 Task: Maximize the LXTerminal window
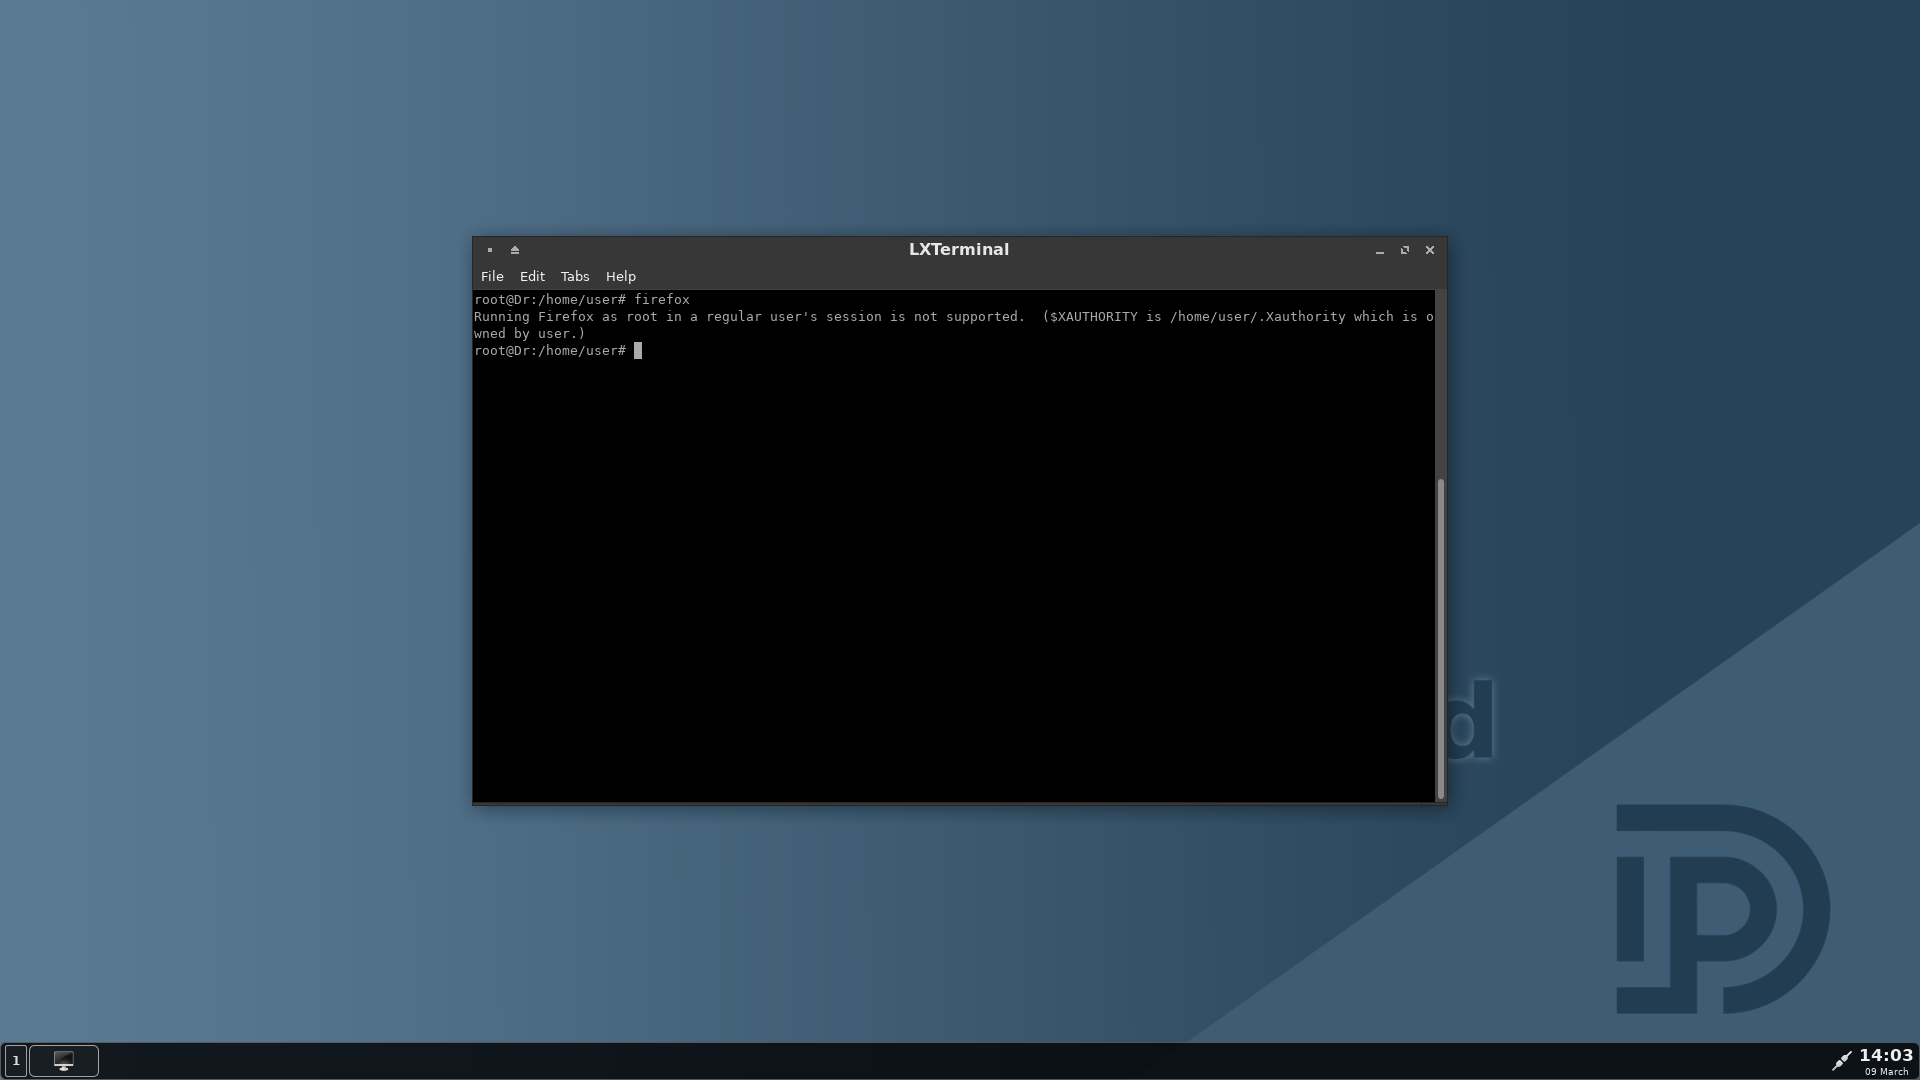1405,250
